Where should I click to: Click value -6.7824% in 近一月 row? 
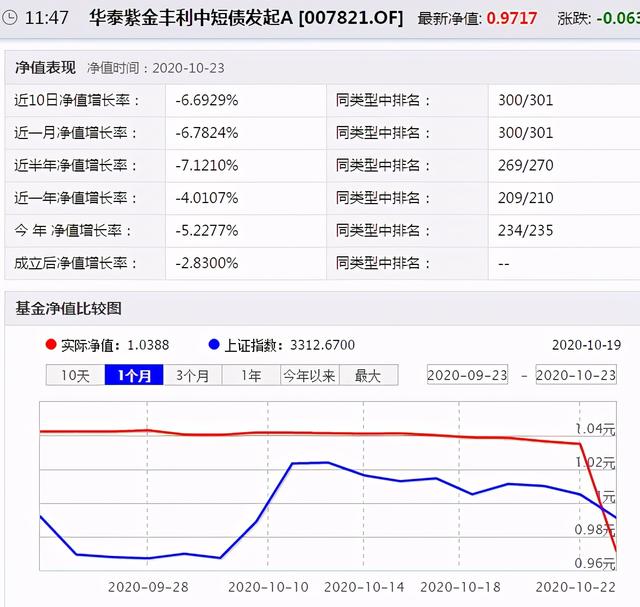coord(207,133)
